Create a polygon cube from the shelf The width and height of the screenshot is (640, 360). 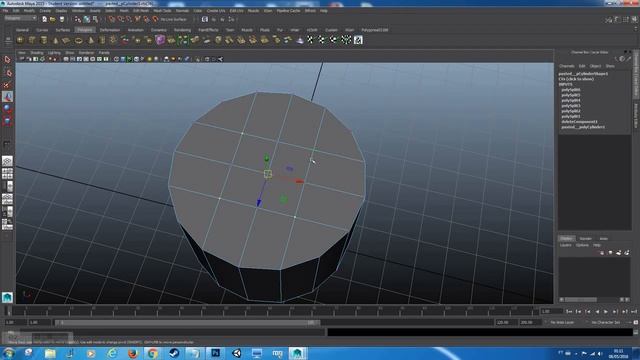tap(32, 40)
